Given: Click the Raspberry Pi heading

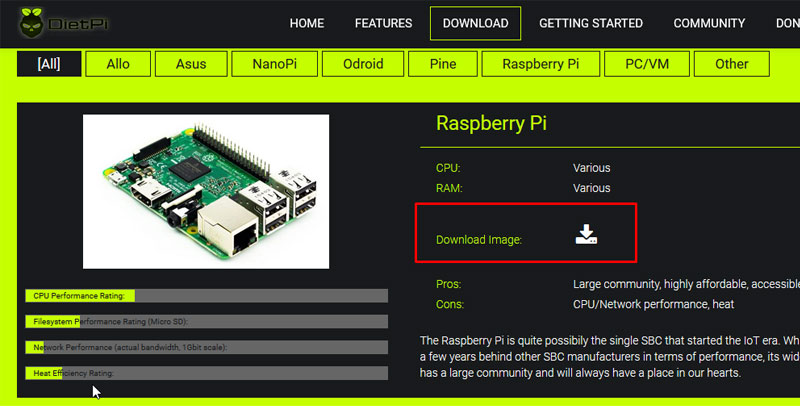Looking at the screenshot, I should 491,123.
